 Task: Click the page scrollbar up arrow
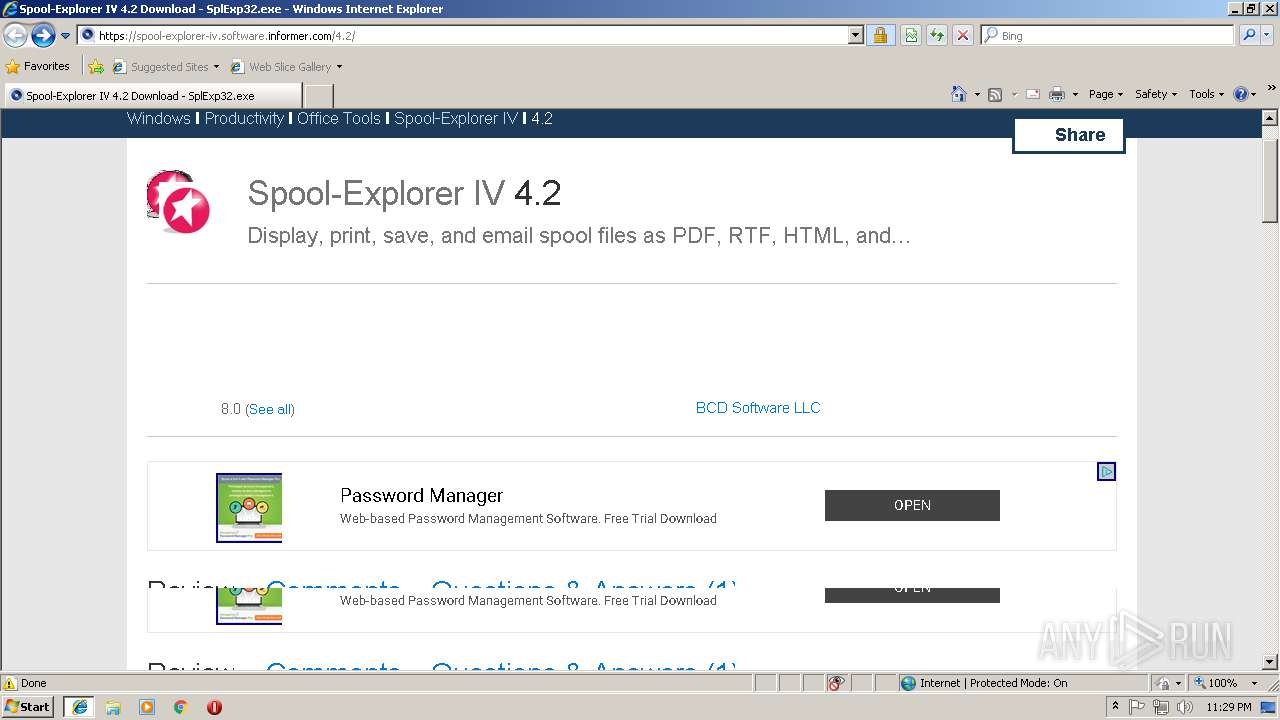coord(1271,117)
